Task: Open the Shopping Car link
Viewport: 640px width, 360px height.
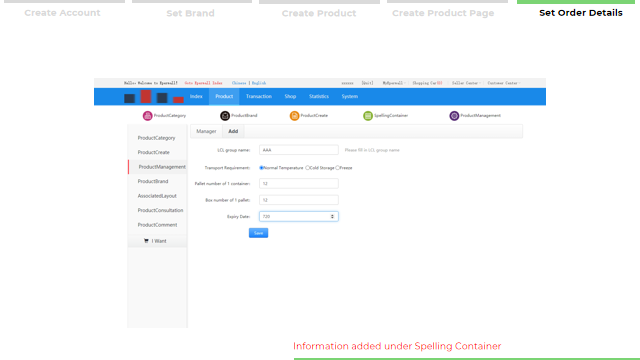Action: point(427,83)
